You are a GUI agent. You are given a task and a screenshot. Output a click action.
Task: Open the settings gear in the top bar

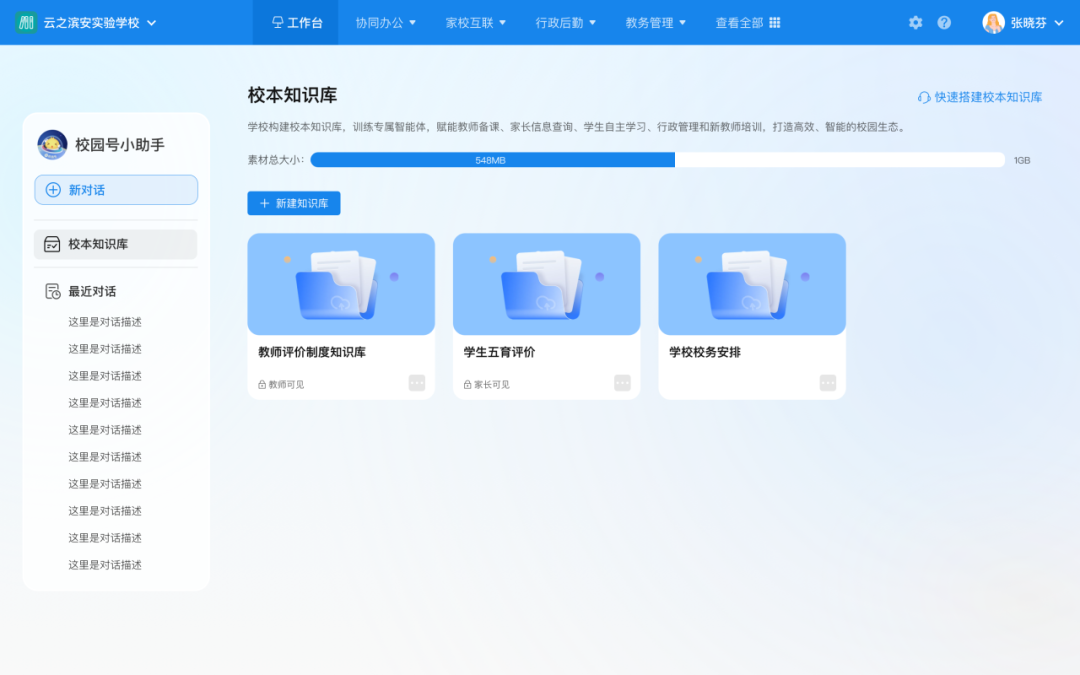point(915,22)
